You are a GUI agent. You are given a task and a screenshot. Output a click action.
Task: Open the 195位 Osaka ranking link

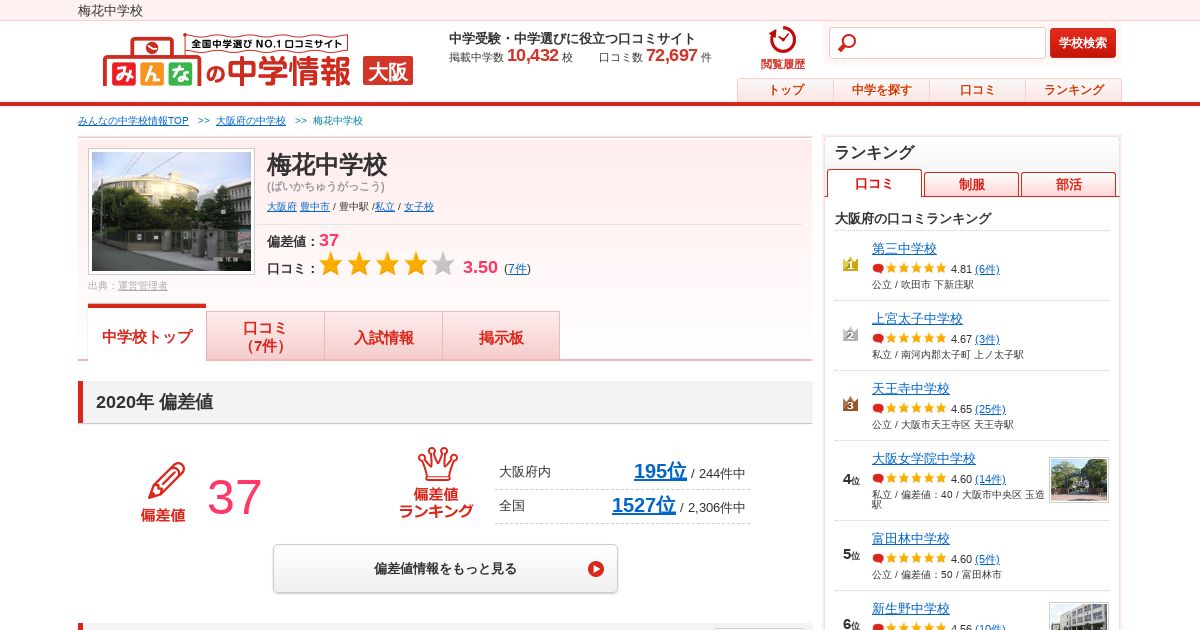pos(660,471)
